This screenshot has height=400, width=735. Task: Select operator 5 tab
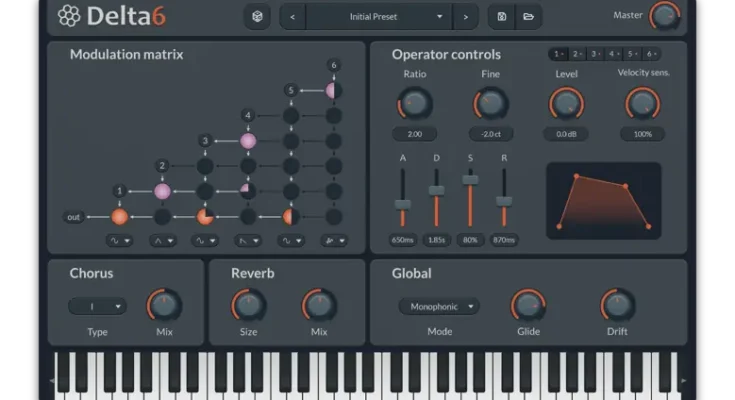632,54
